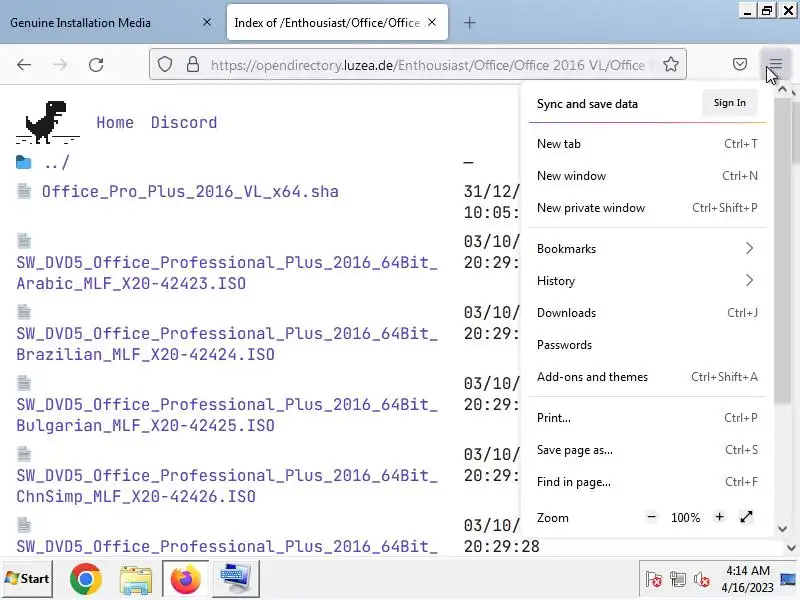Expand the Bookmarks submenu
800x600 pixels.
click(x=647, y=248)
